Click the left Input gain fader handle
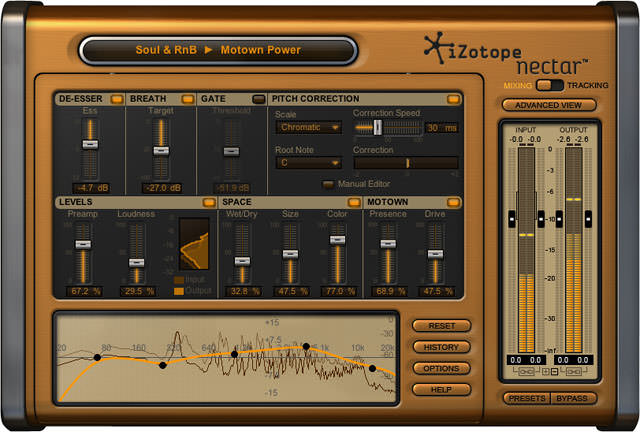Viewport: 640px width, 432px height. 512,219
